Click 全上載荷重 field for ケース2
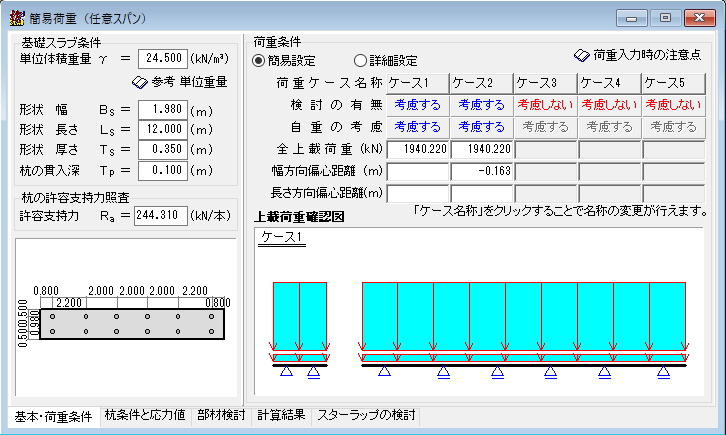Image resolution: width=726 pixels, height=435 pixels. pyautogui.click(x=482, y=149)
